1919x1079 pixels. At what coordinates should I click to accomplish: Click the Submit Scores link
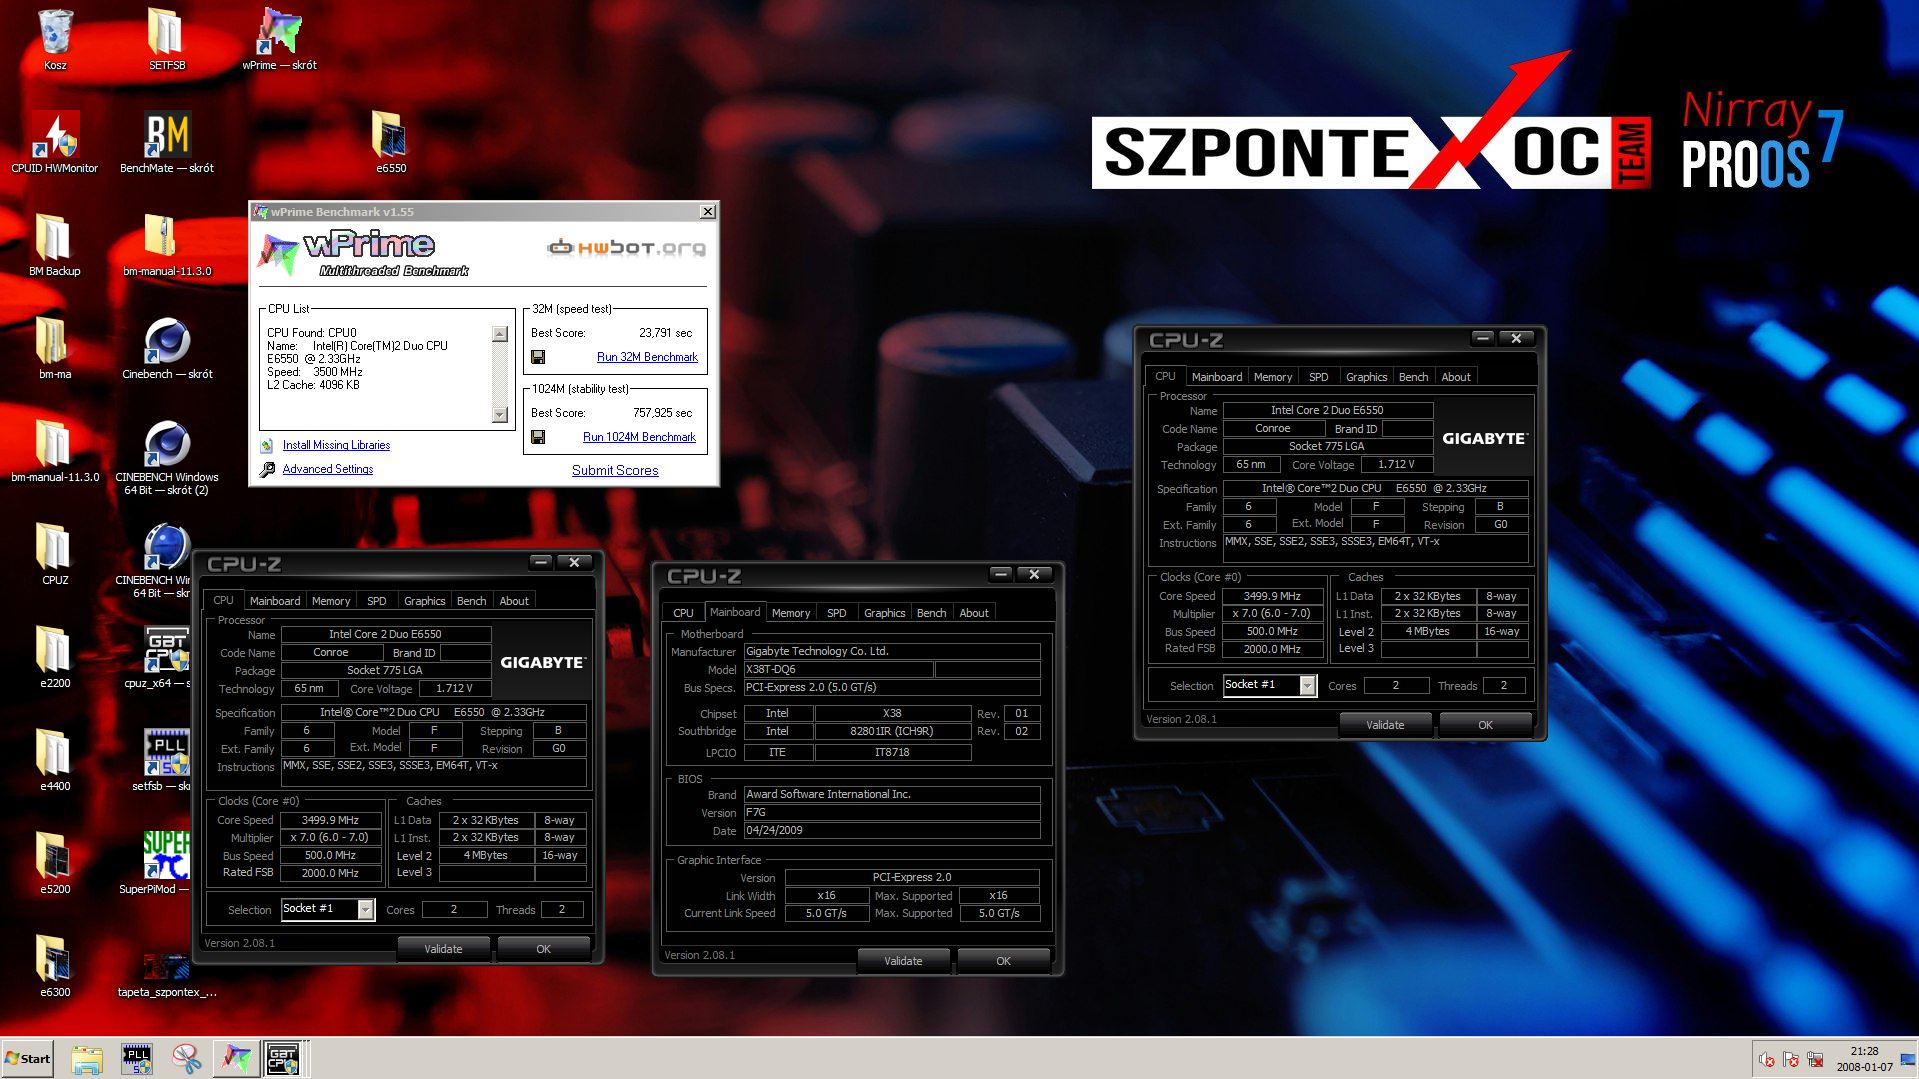tap(615, 470)
